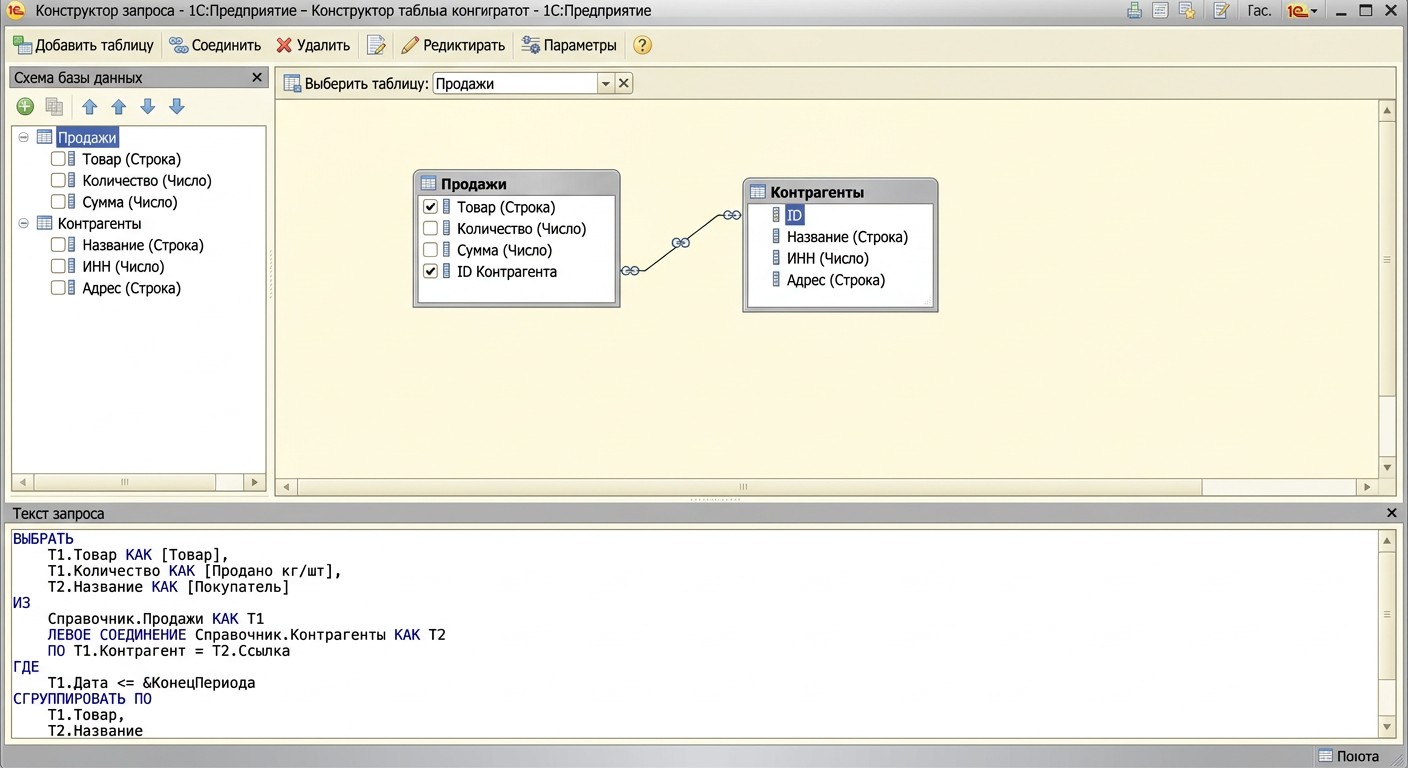The image size is (1408, 768).
Task: Click the diagram vertical scrollbar thumb
Action: click(1387, 259)
